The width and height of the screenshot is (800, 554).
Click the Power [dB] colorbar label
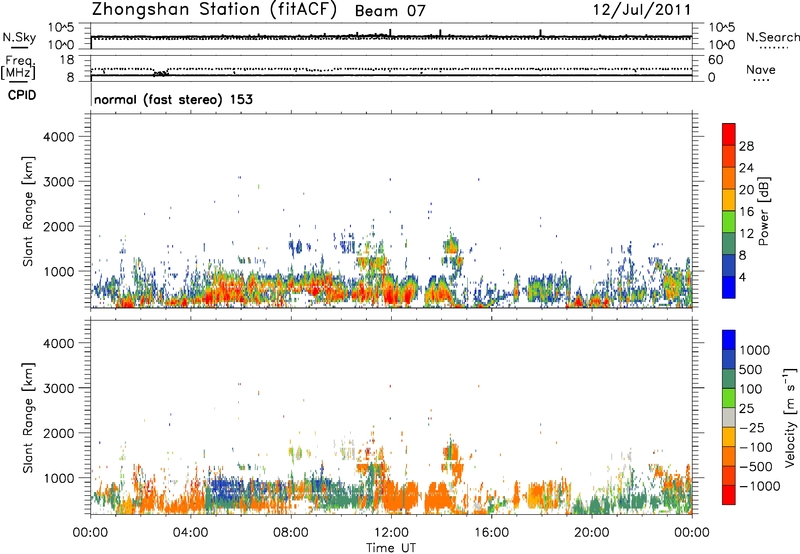763,211
